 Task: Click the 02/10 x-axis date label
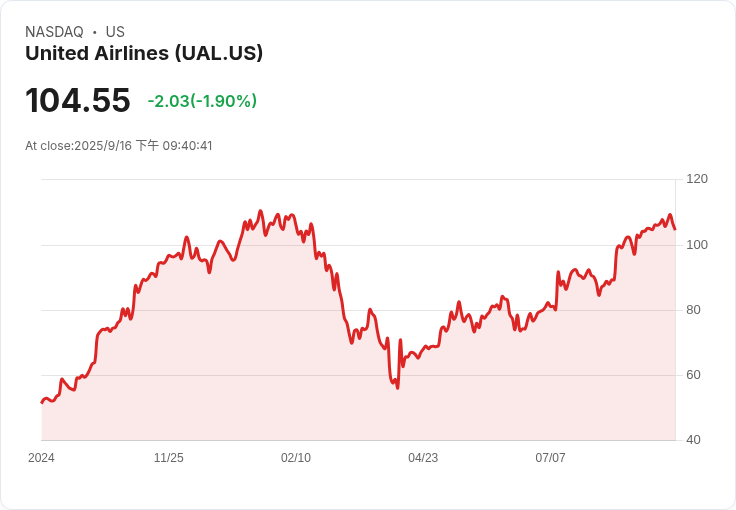(296, 458)
